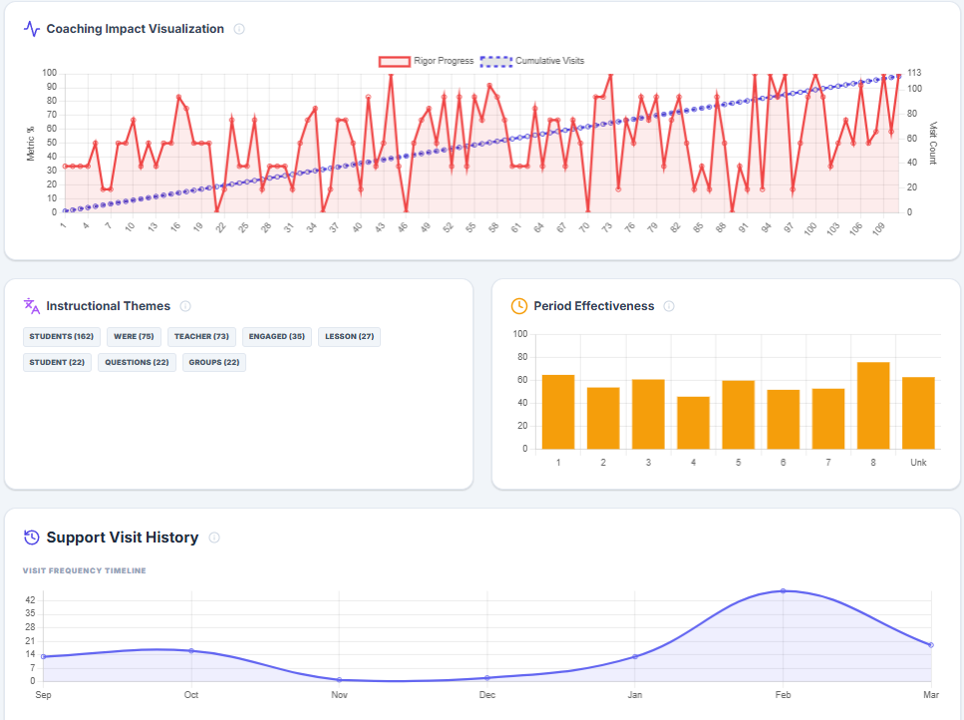Screen dimensions: 964x720
Task: Click the QUESTIONS (22) theme tag
Action: [137, 362]
